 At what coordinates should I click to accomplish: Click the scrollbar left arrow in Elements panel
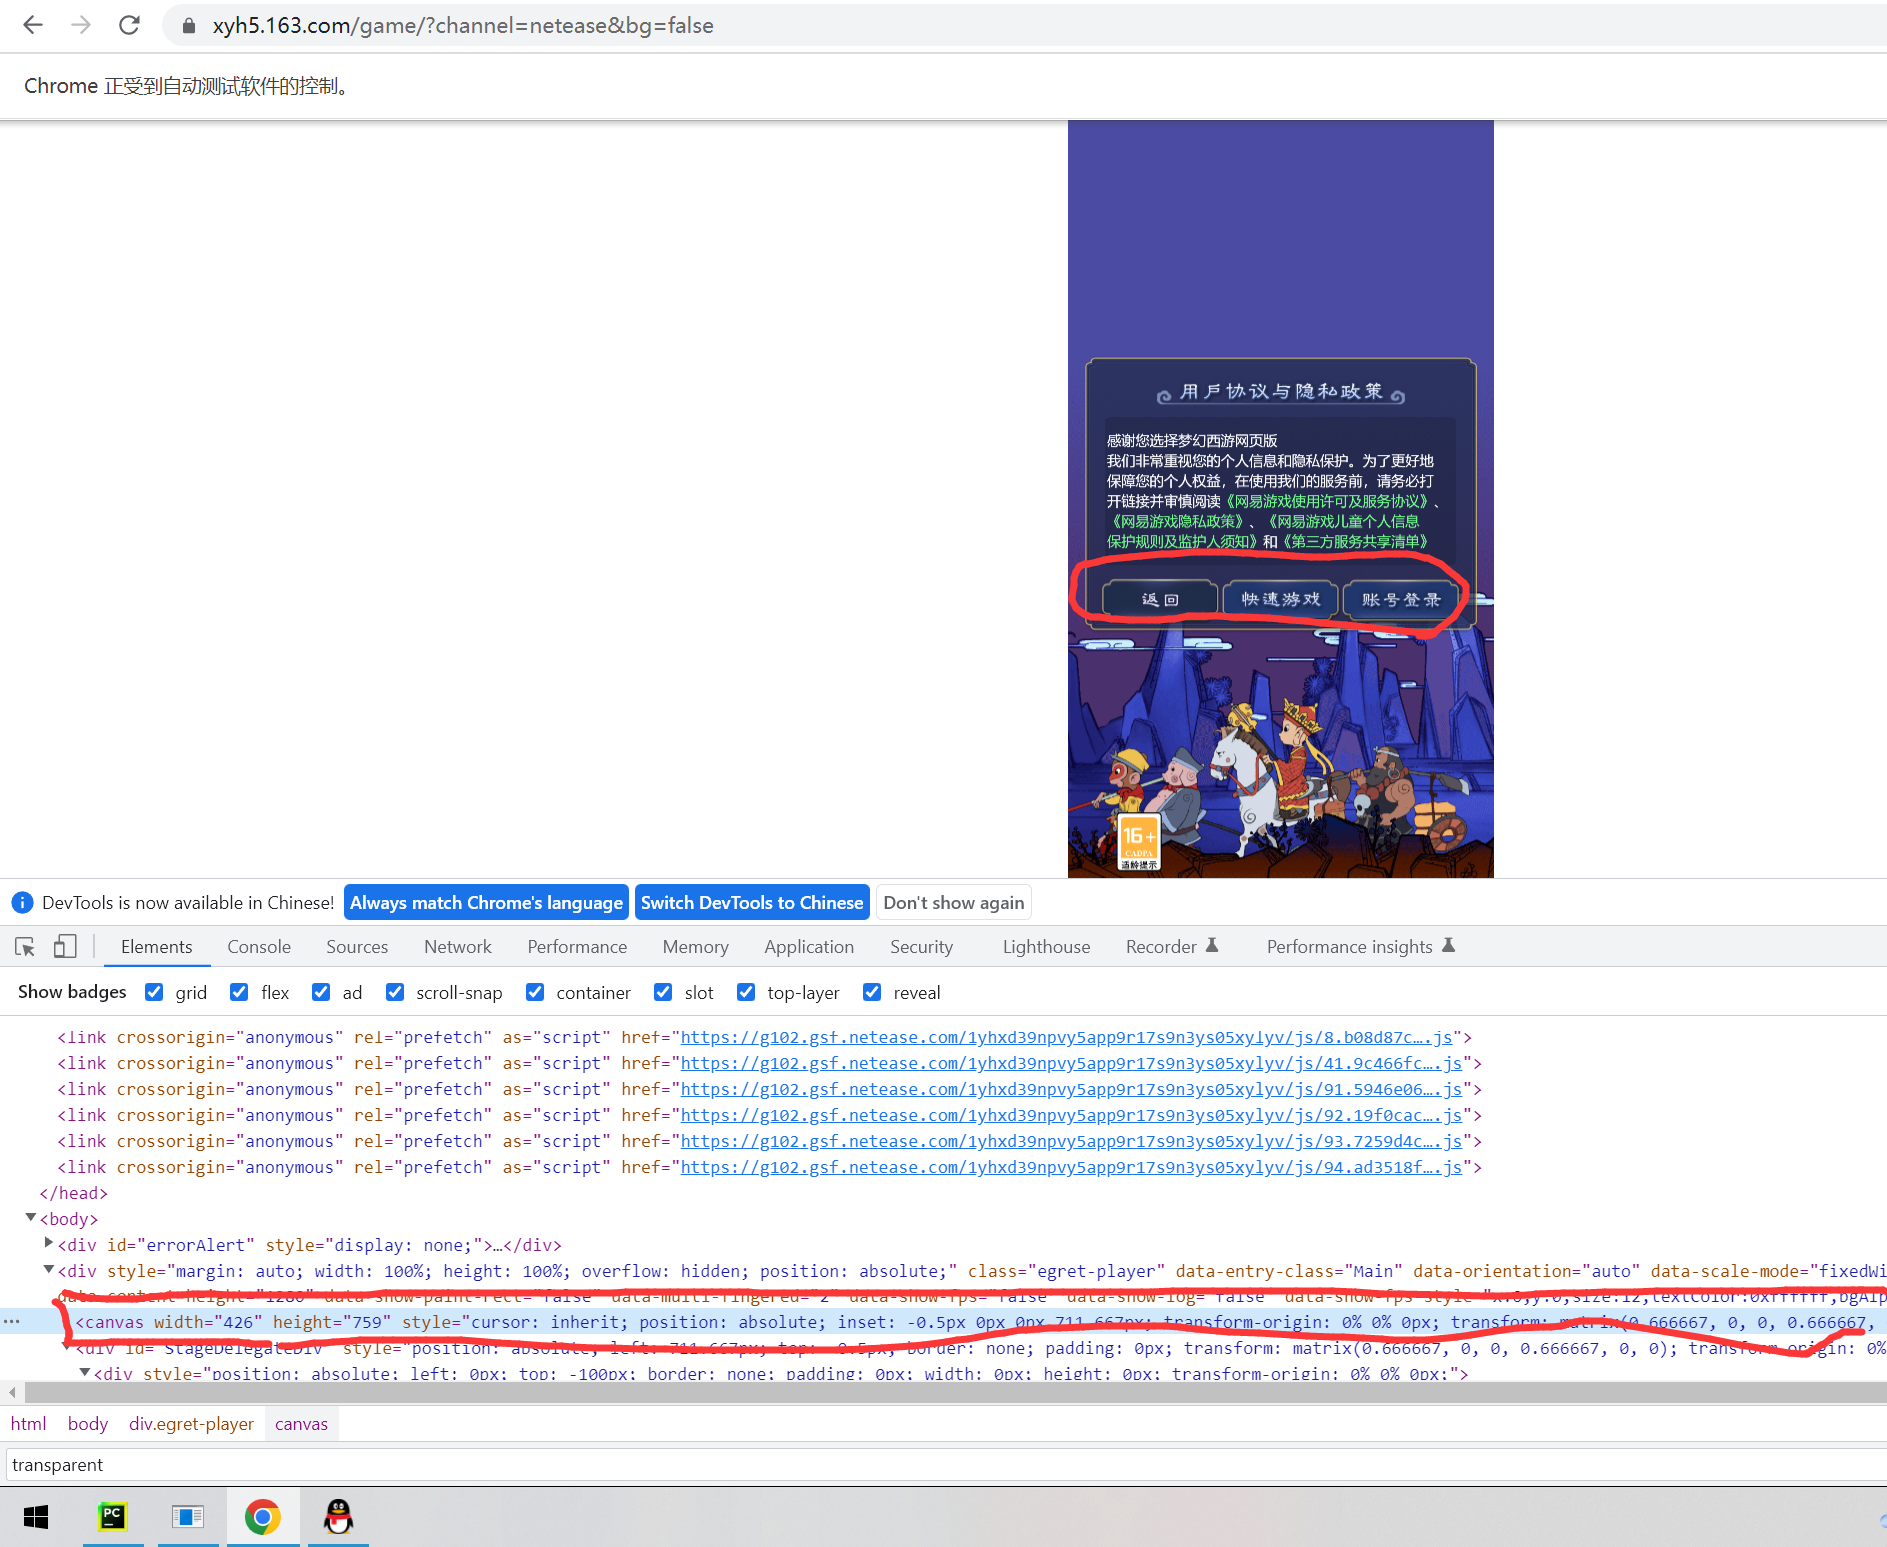[12, 1392]
